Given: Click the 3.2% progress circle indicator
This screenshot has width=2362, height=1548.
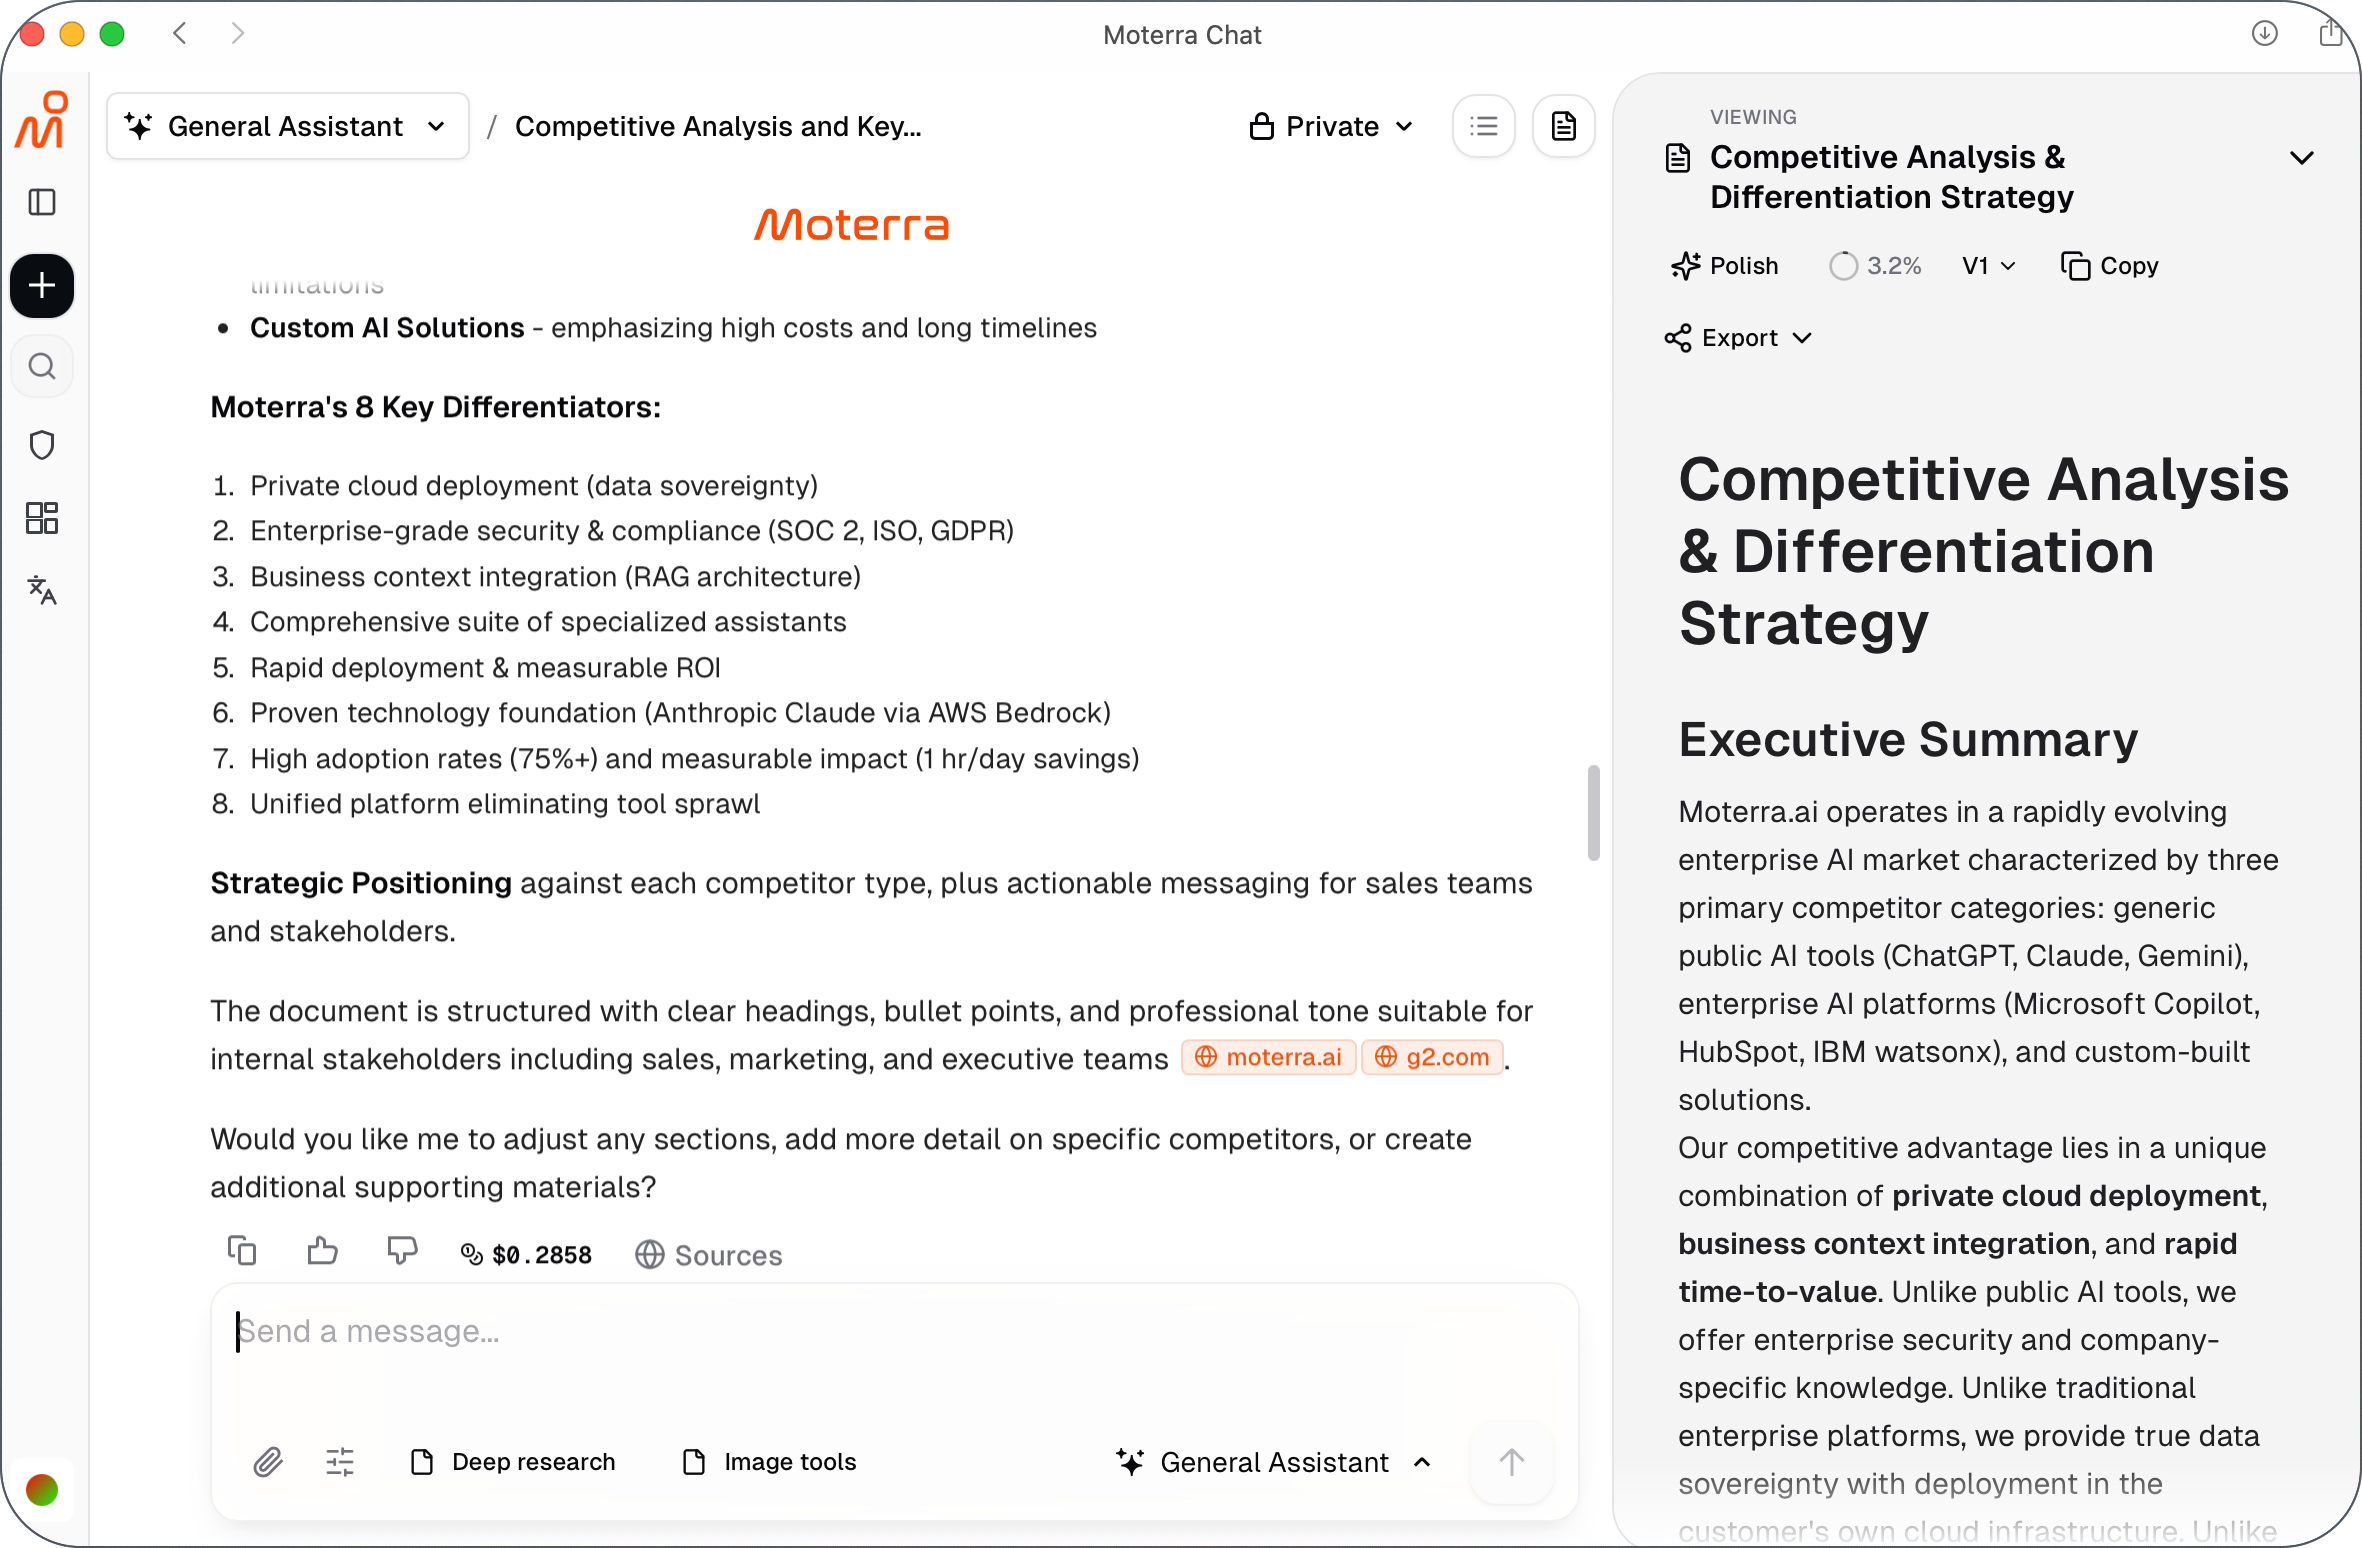Looking at the screenshot, I should click(1875, 266).
